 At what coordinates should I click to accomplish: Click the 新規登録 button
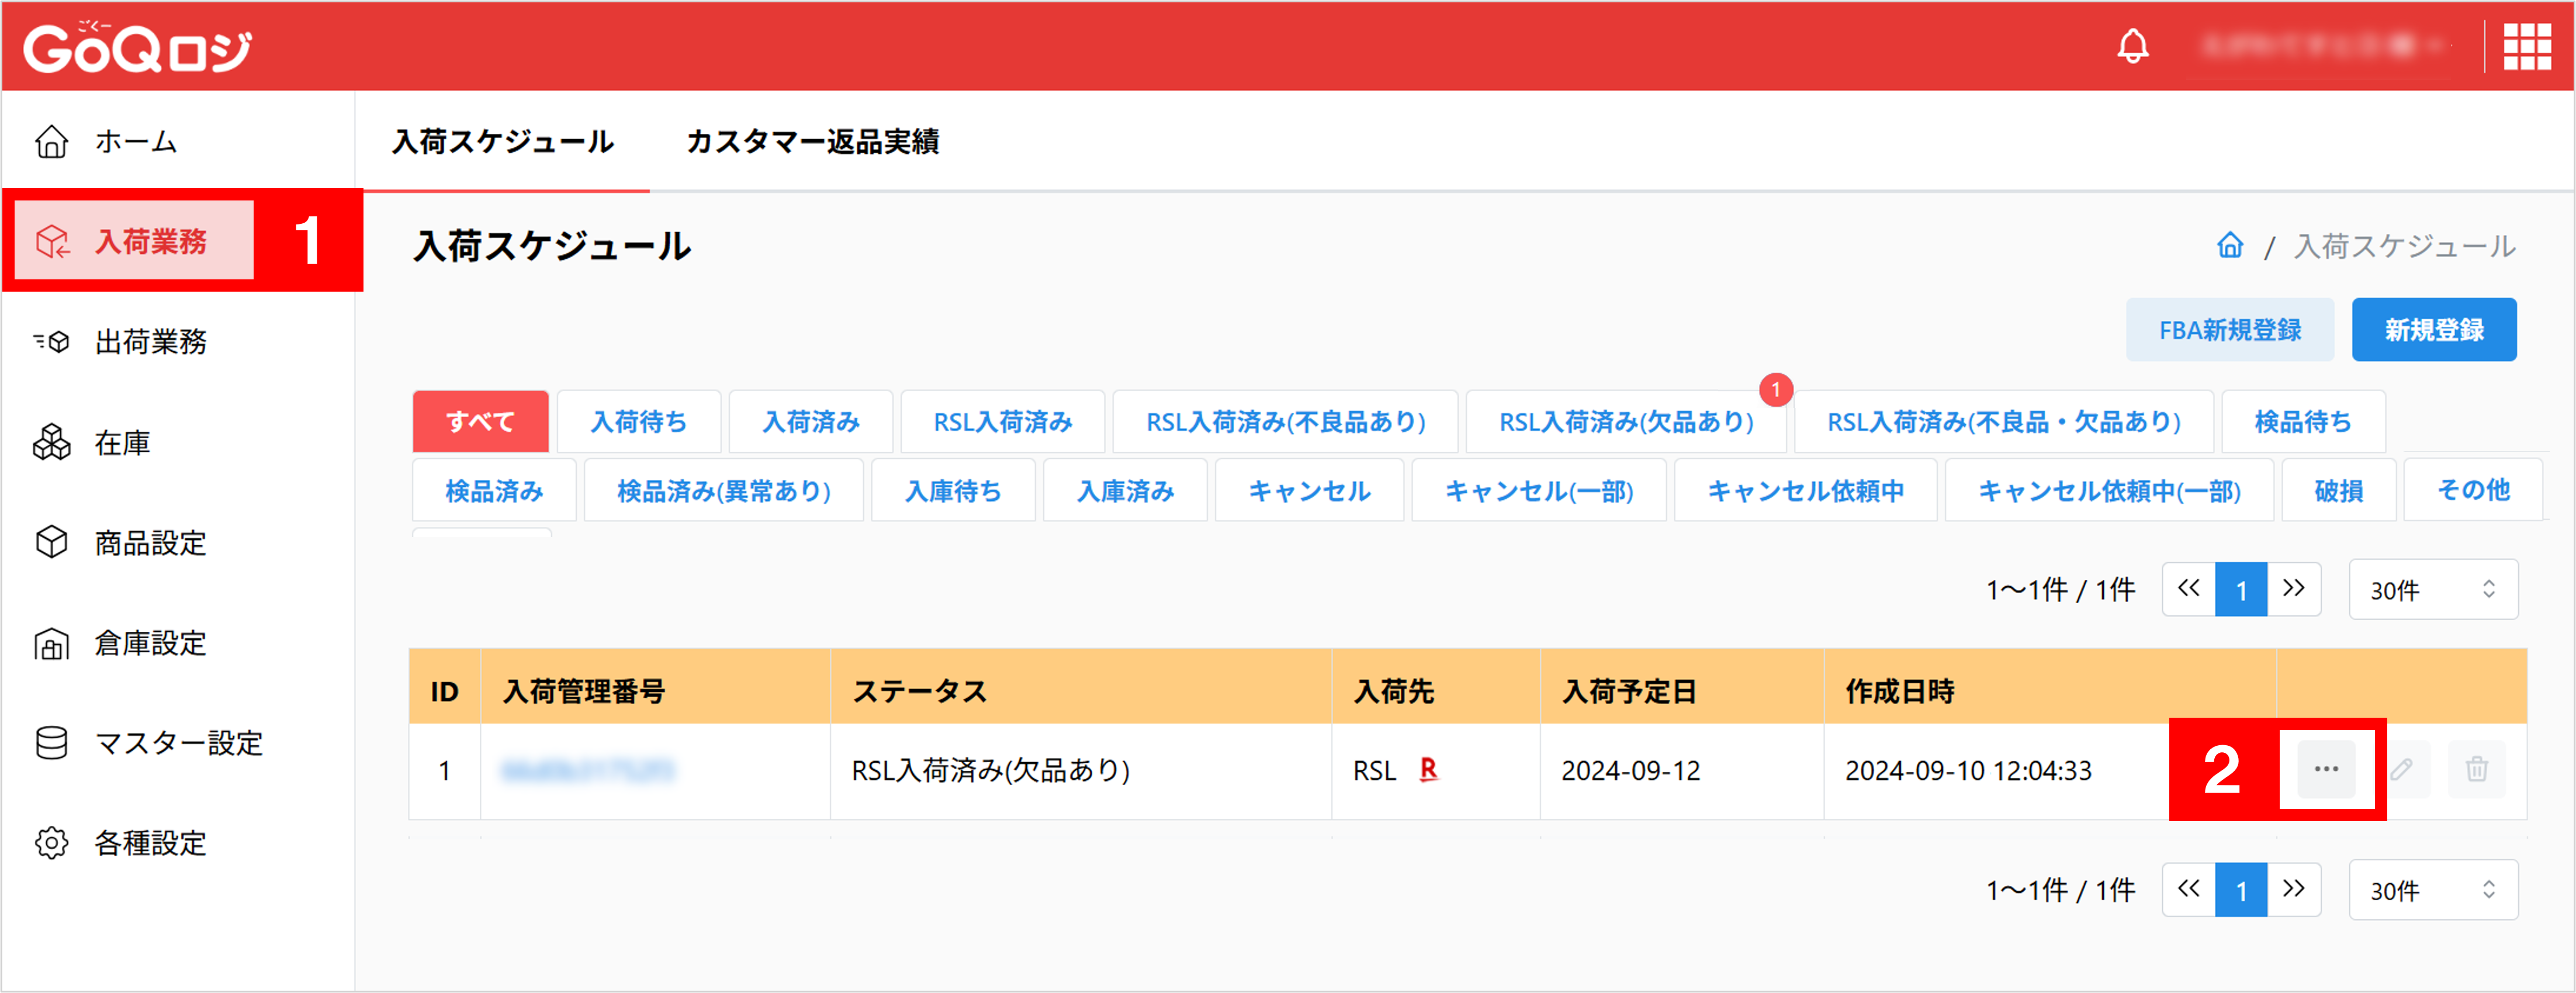tap(2433, 330)
